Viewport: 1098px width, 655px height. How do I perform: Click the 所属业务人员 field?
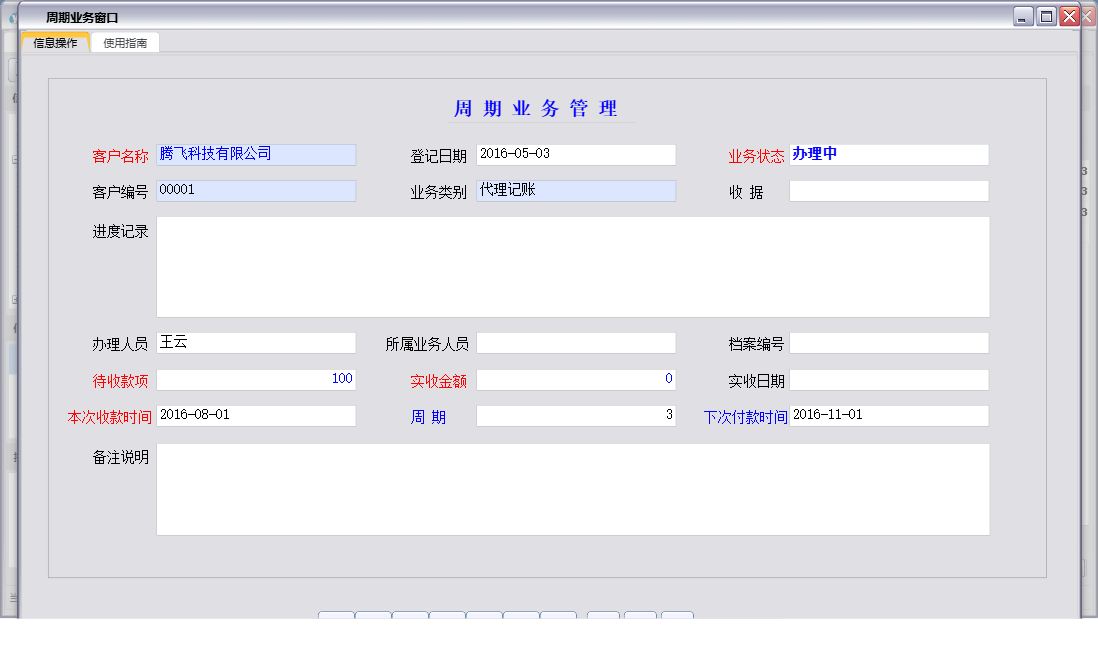575,342
